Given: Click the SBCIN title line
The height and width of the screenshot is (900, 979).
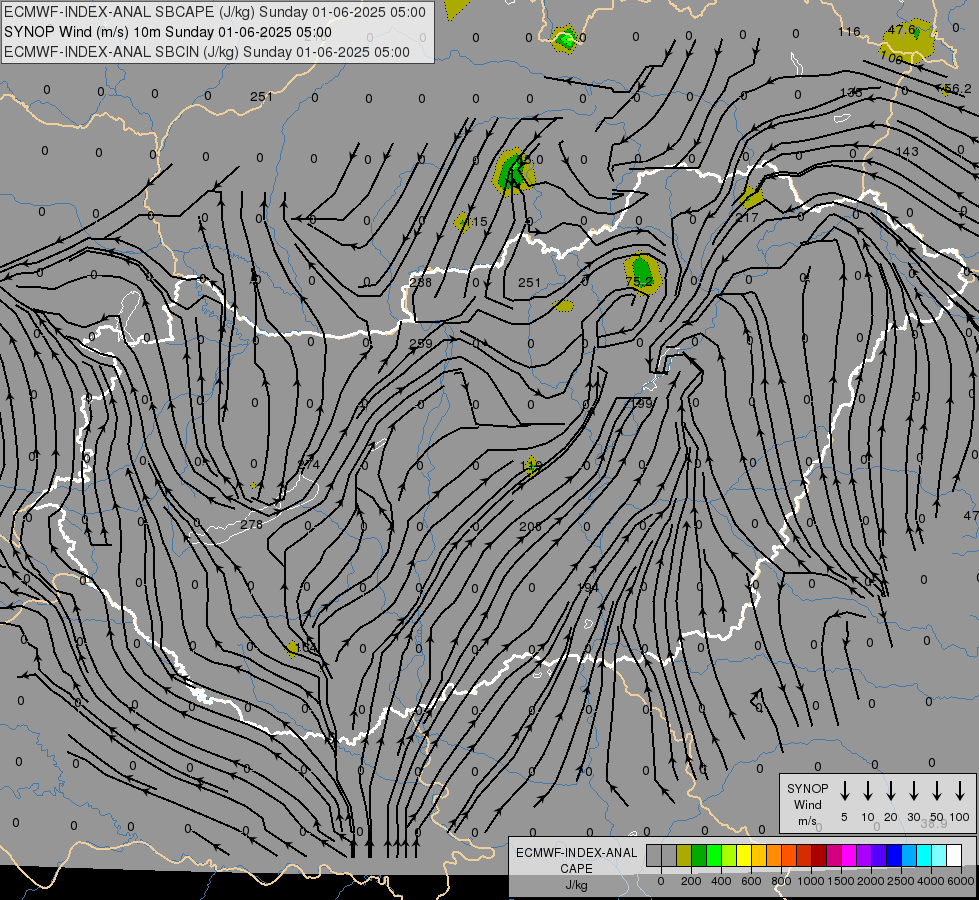Looking at the screenshot, I should [x=207, y=52].
